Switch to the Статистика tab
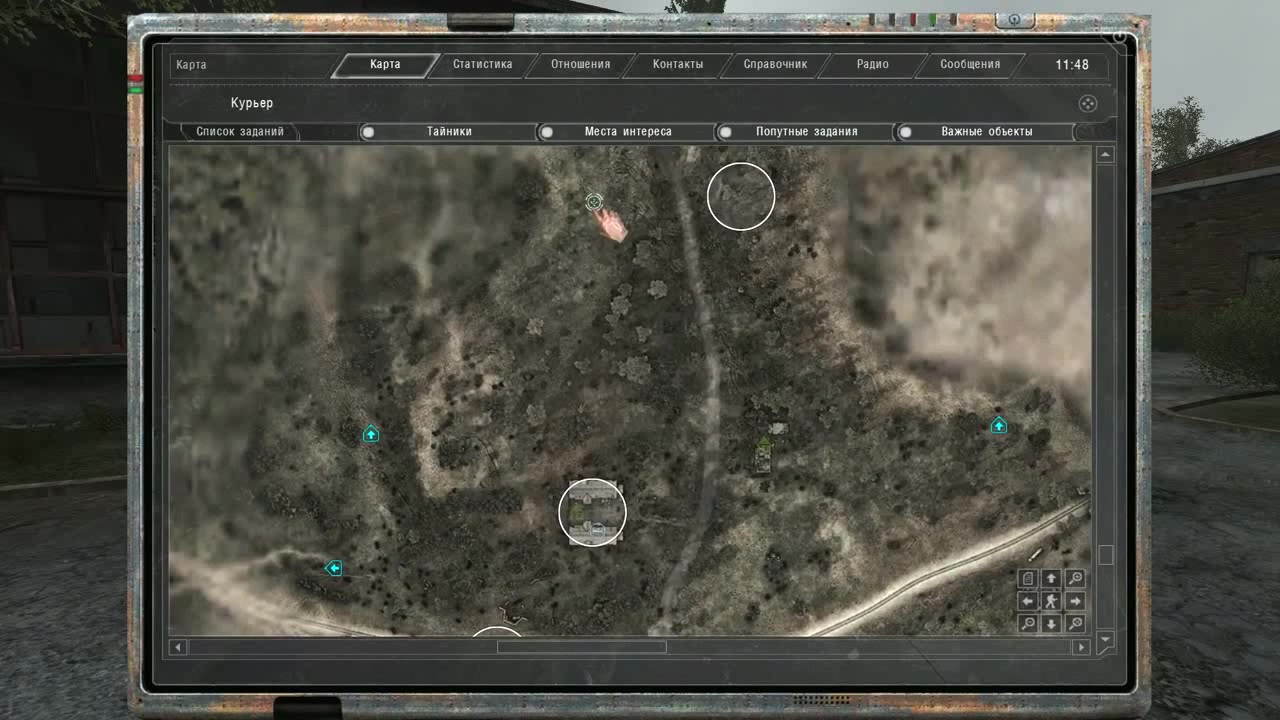The width and height of the screenshot is (1280, 720). pos(482,65)
